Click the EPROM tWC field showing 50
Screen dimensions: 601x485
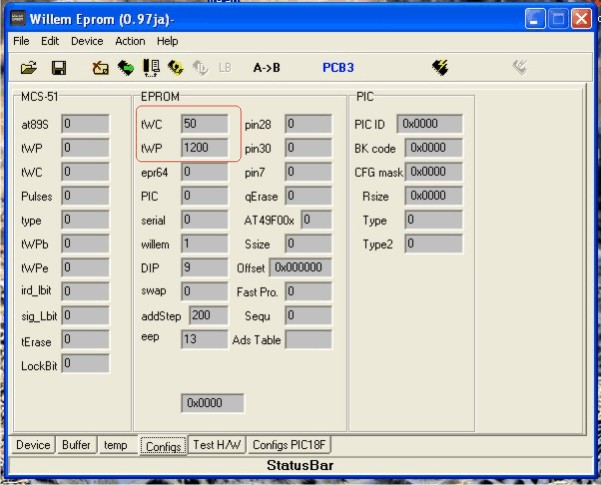point(204,124)
